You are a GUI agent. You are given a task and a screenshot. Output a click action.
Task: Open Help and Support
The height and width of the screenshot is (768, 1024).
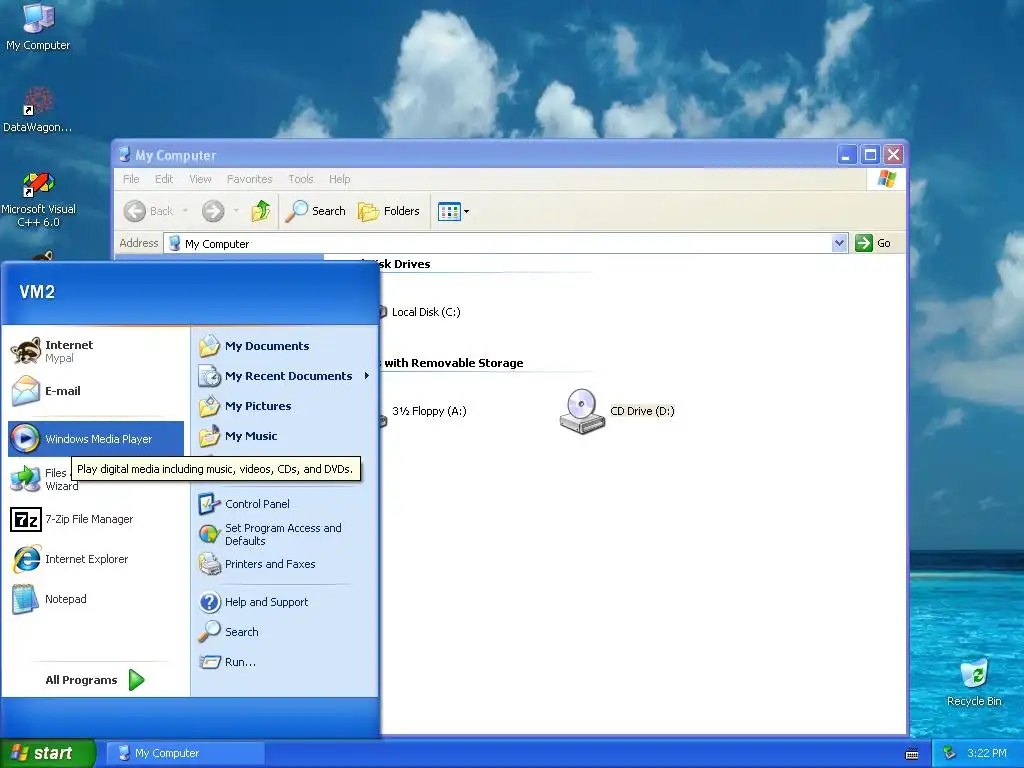[285, 602]
